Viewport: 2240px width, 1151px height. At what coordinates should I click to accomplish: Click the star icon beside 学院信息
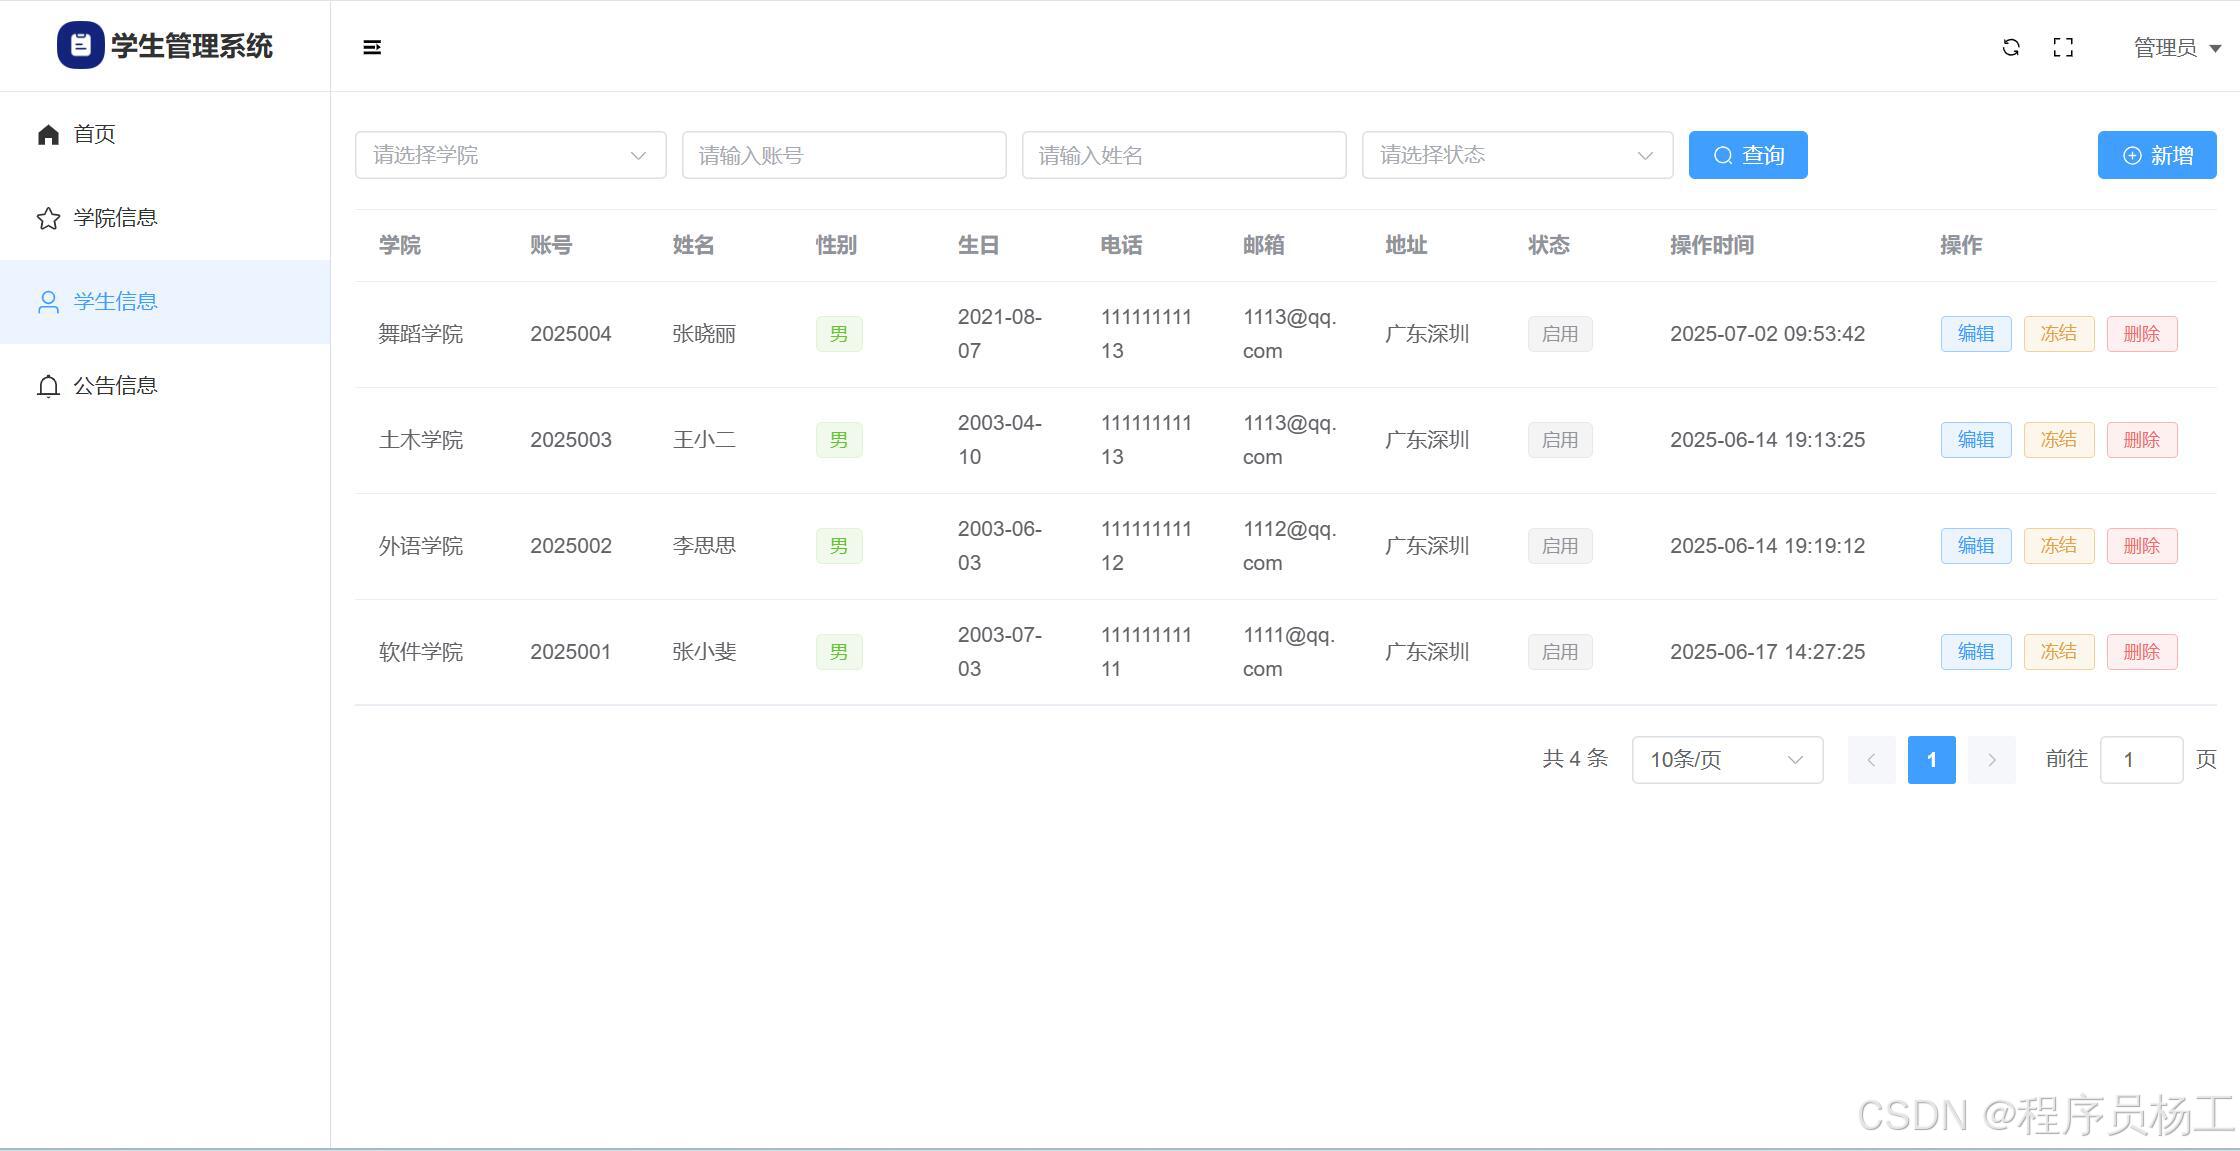tap(48, 218)
